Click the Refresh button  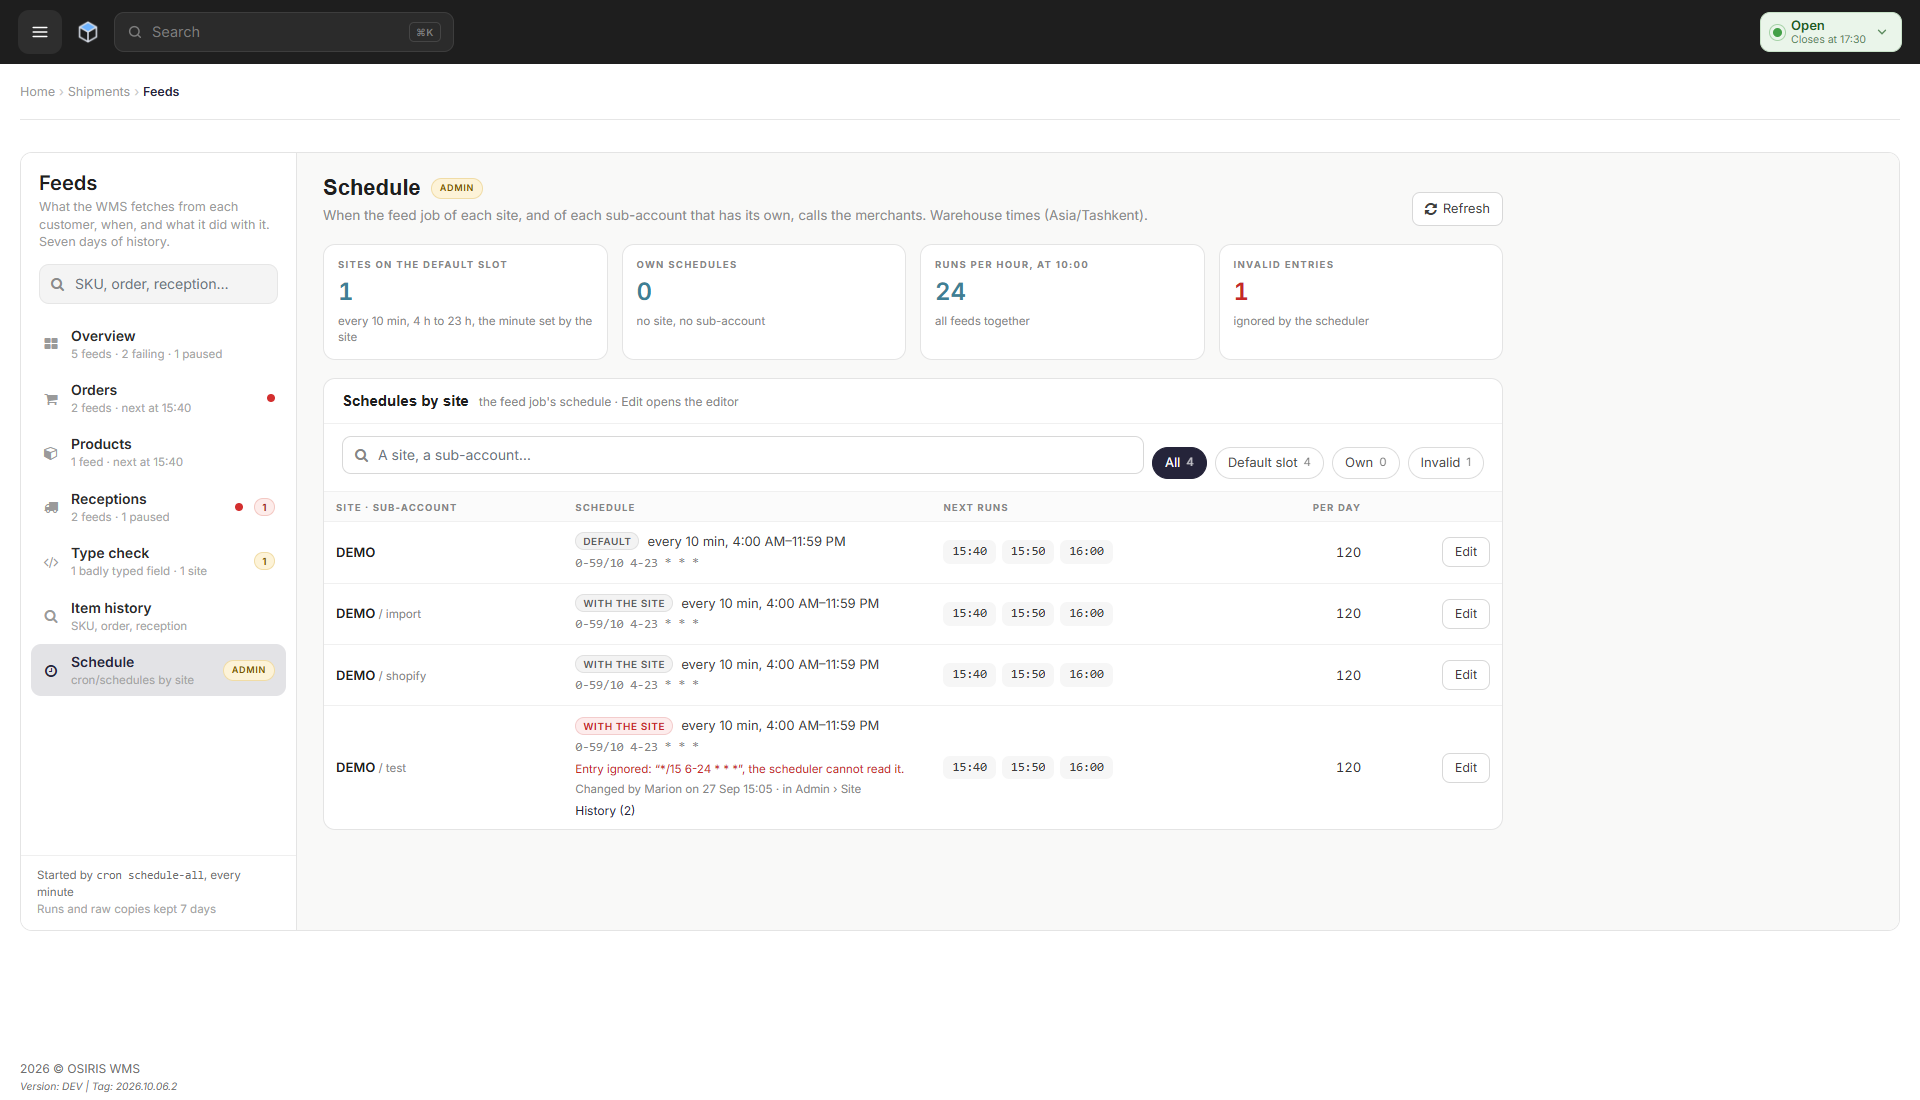[x=1457, y=209]
